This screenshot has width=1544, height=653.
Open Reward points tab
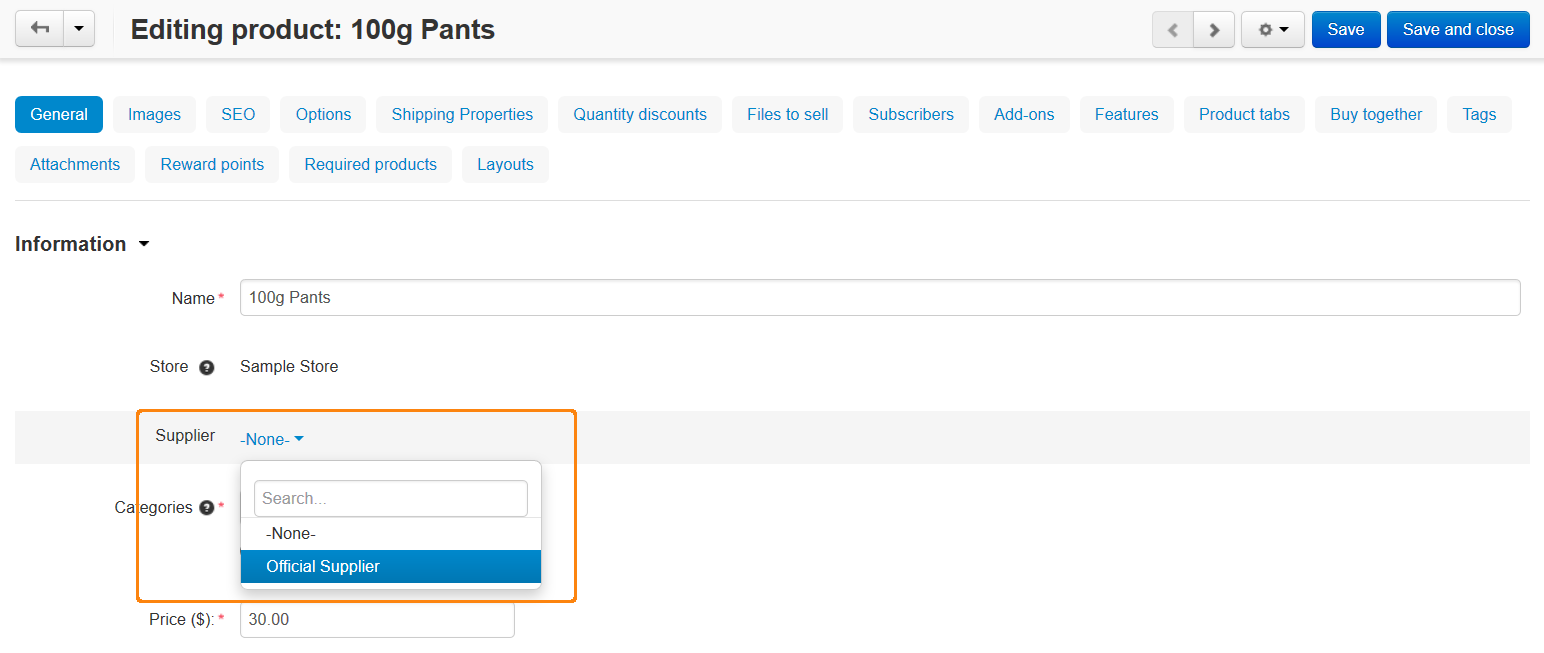tap(212, 164)
